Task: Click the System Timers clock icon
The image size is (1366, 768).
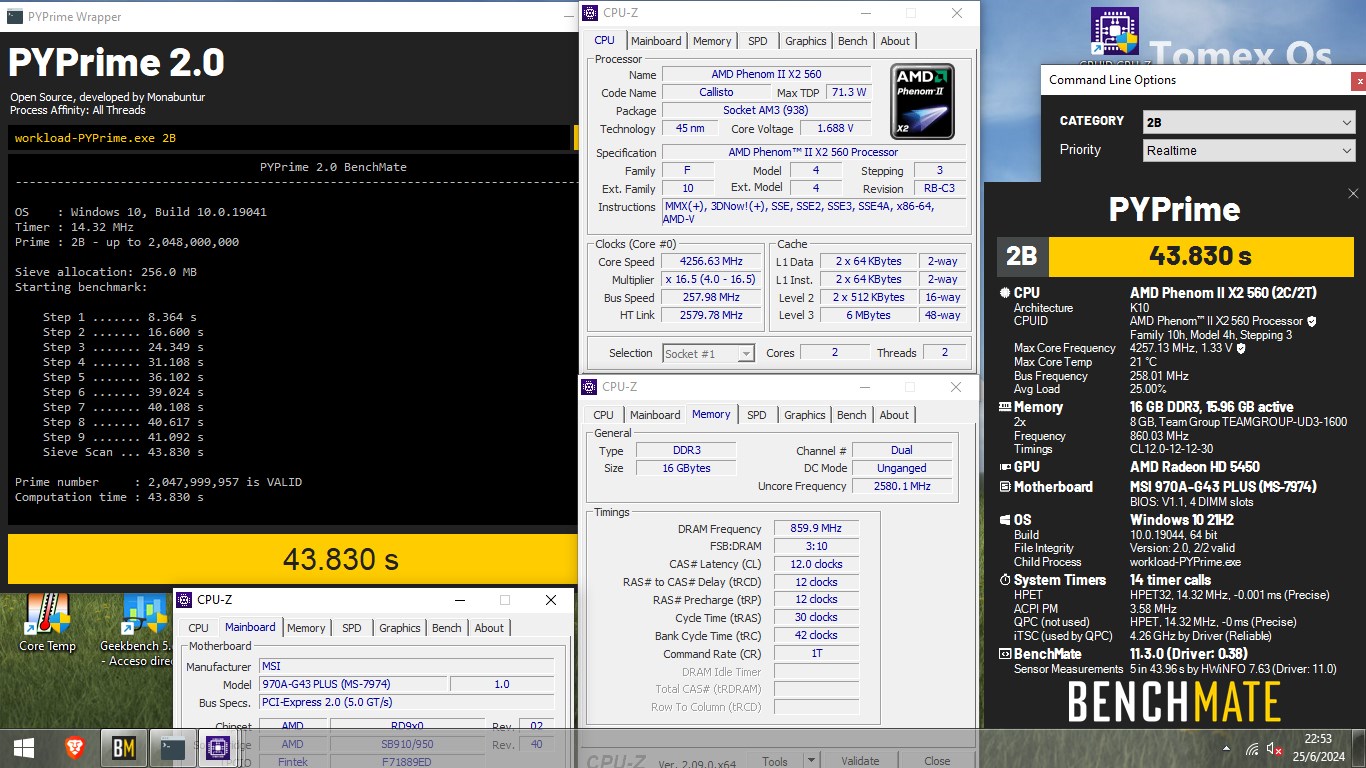Action: click(1004, 580)
